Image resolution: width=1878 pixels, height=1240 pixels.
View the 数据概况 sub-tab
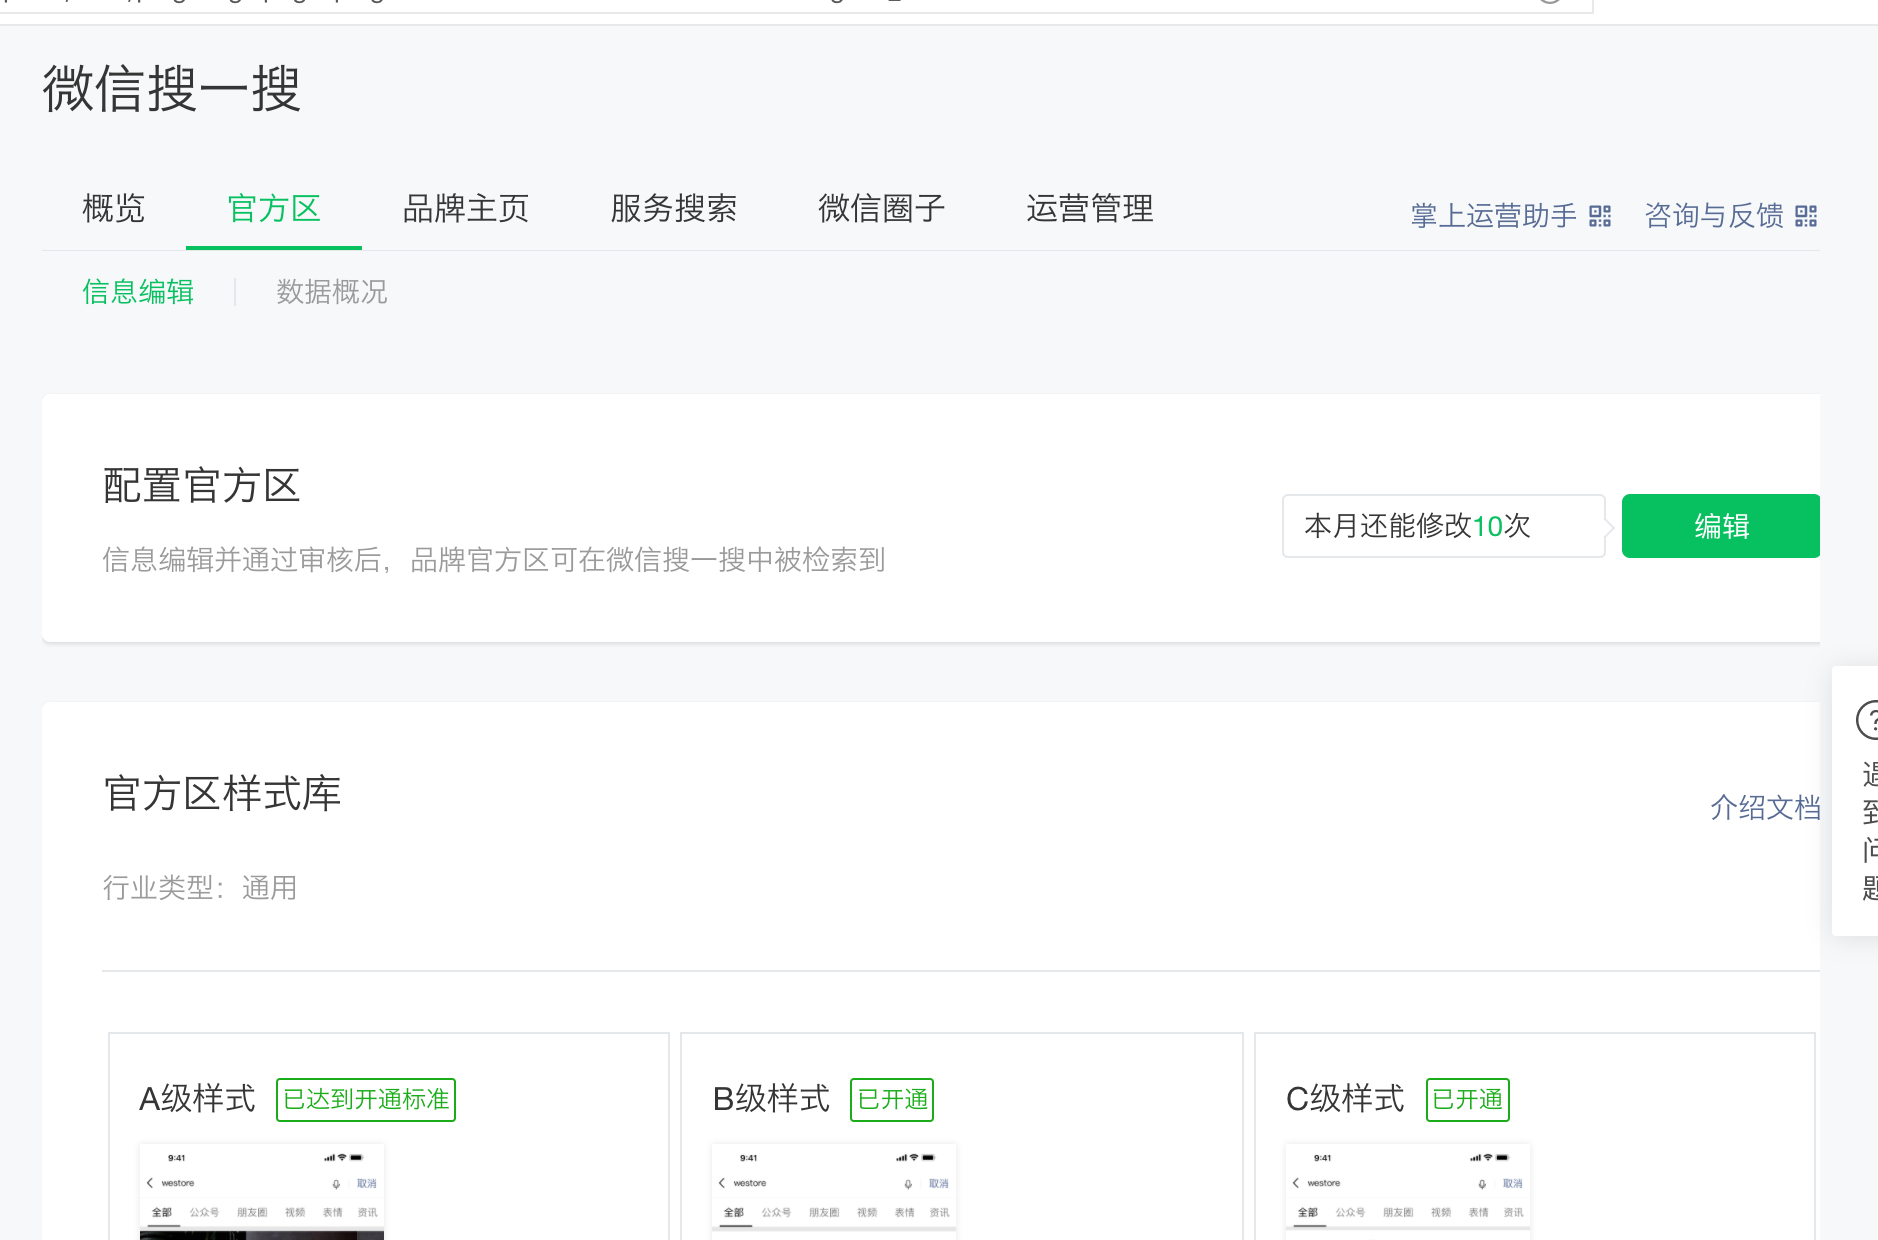pos(332,292)
